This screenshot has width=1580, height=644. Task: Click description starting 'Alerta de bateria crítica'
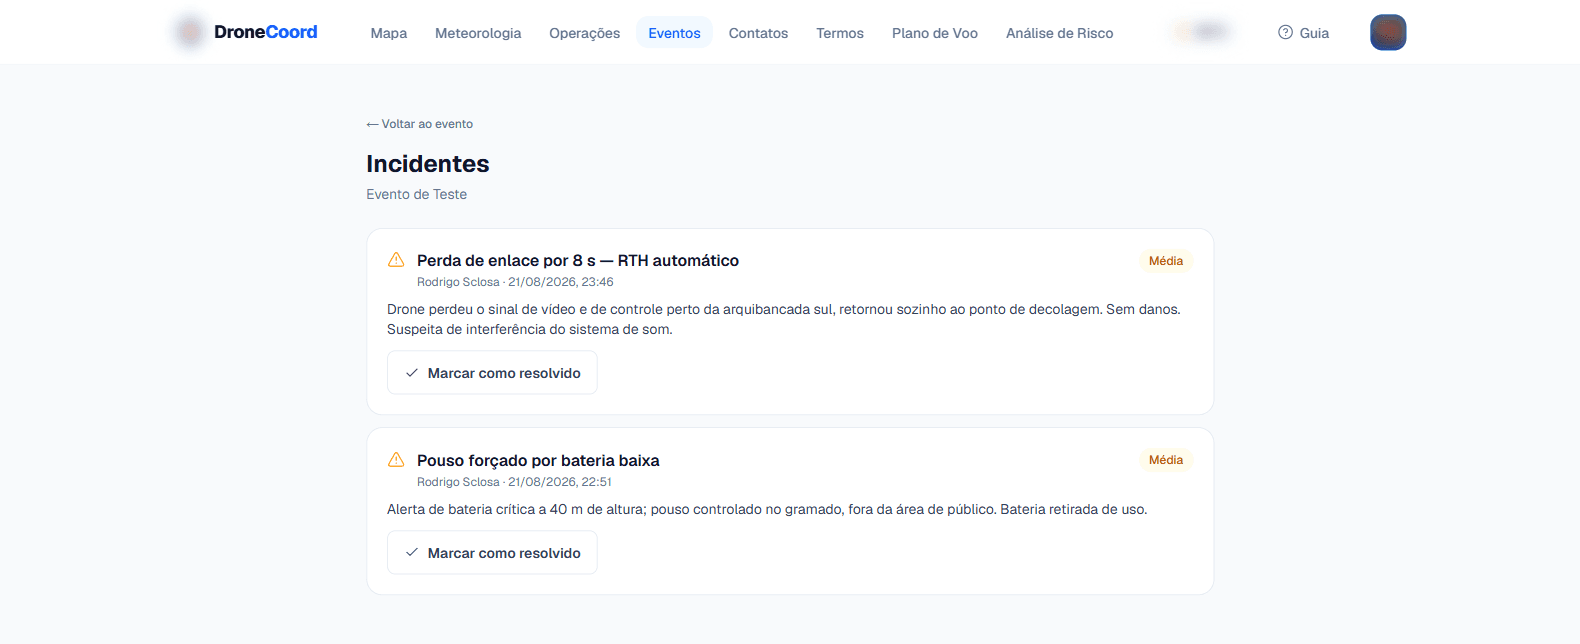tap(767, 509)
